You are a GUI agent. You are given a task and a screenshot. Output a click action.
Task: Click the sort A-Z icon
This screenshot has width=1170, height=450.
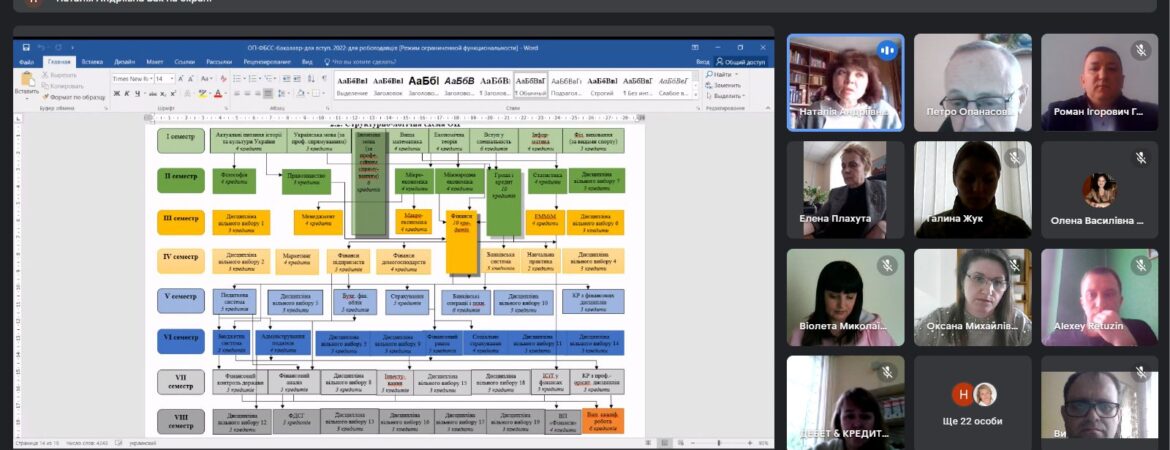311,79
